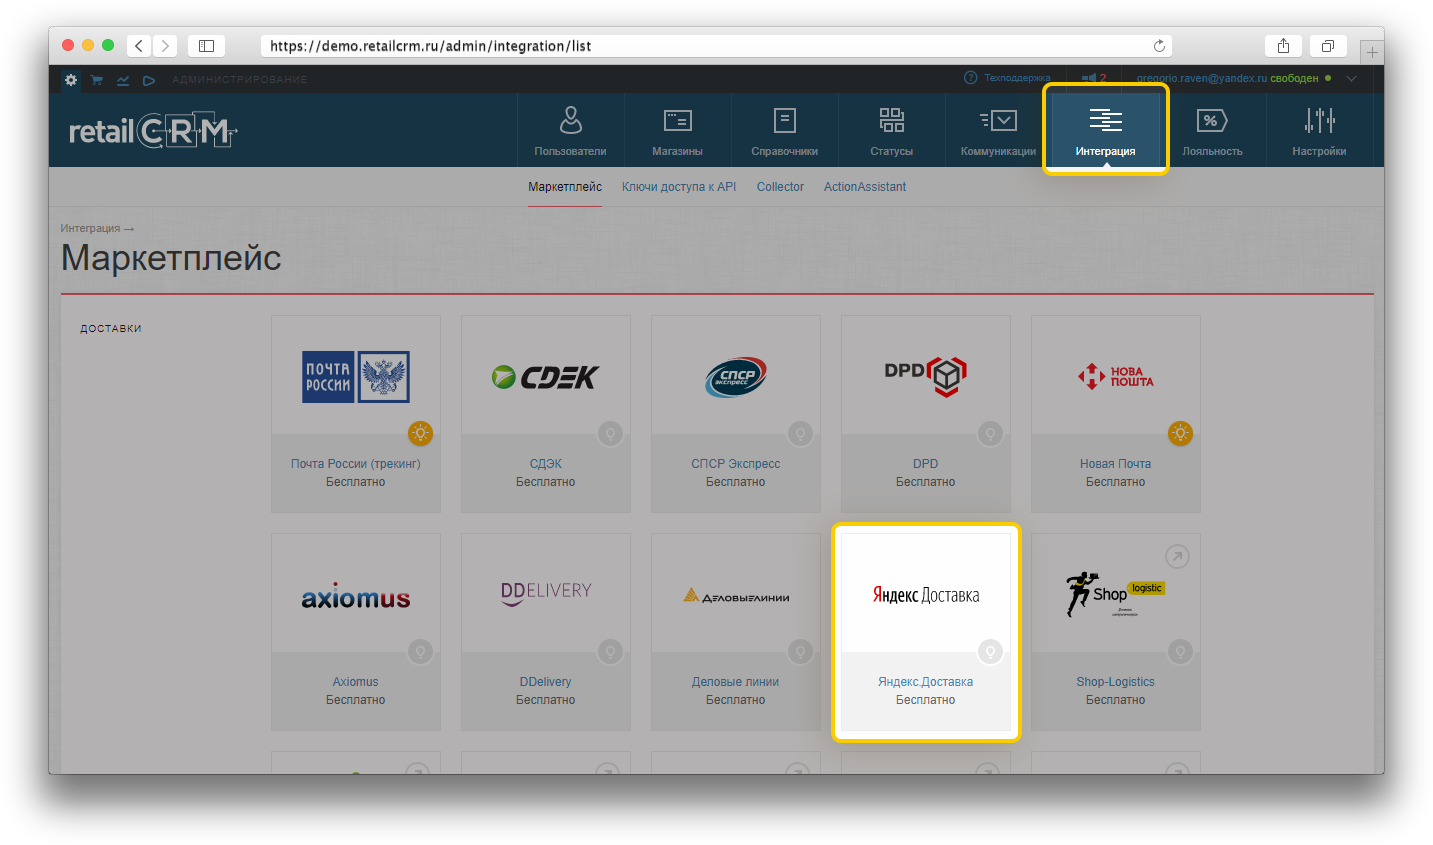Image resolution: width=1433 pixels, height=845 pixels.
Task: Switch to the Маркетплейс tab
Action: pyautogui.click(x=565, y=187)
